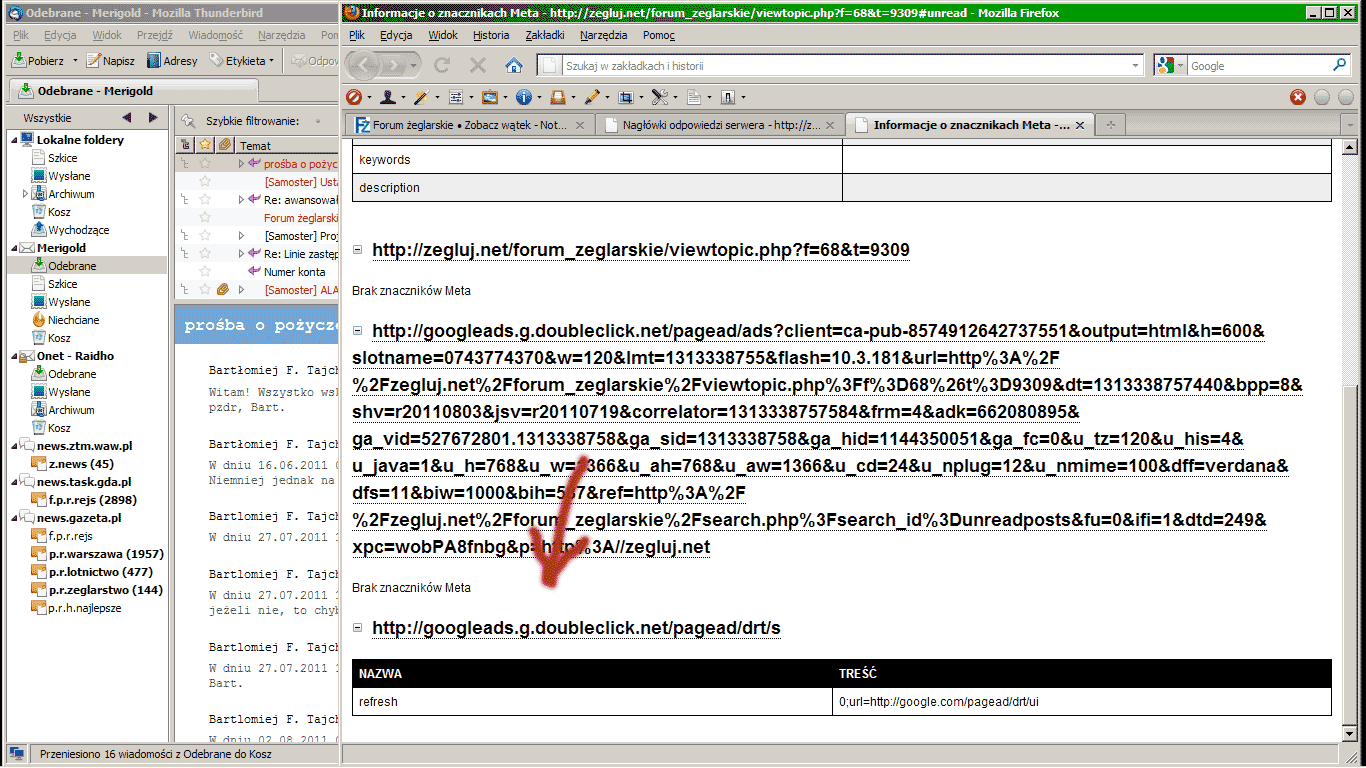
Task: Switch to Nagłówki odpowiedzi serwera tab
Action: click(x=719, y=125)
